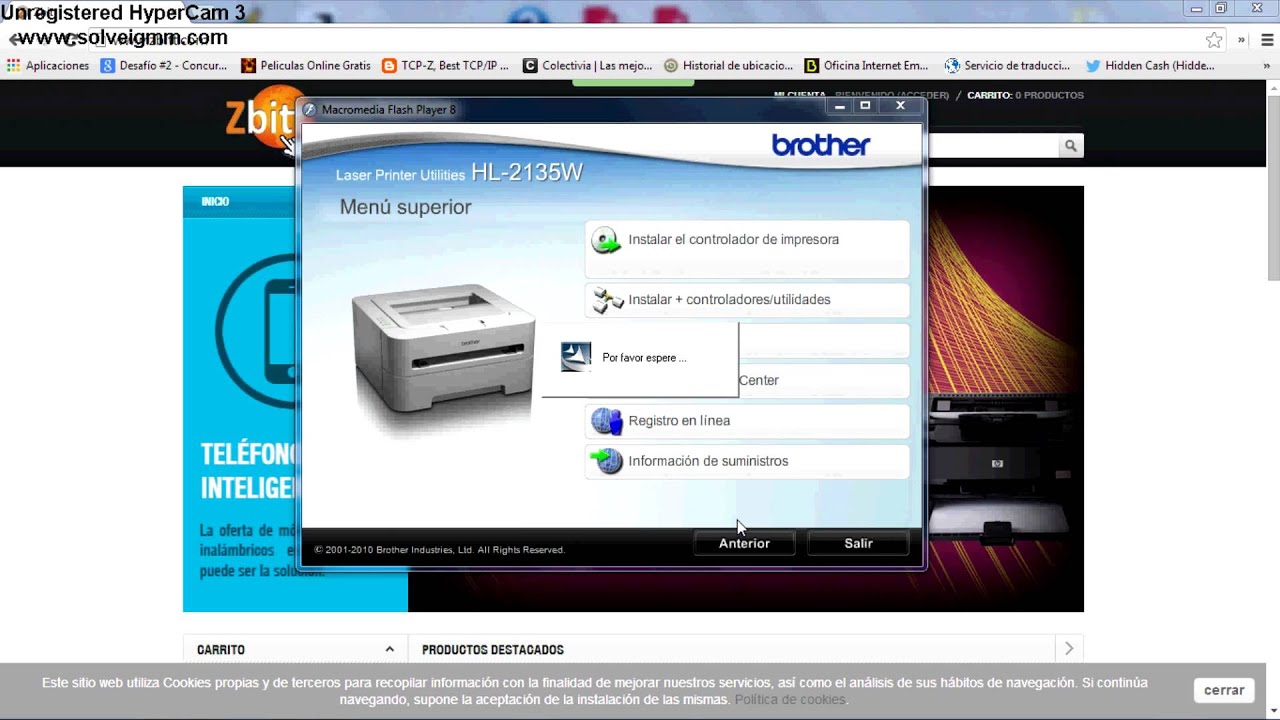1280x720 pixels.
Task: Select Información de suministros option
Action: click(x=747, y=461)
